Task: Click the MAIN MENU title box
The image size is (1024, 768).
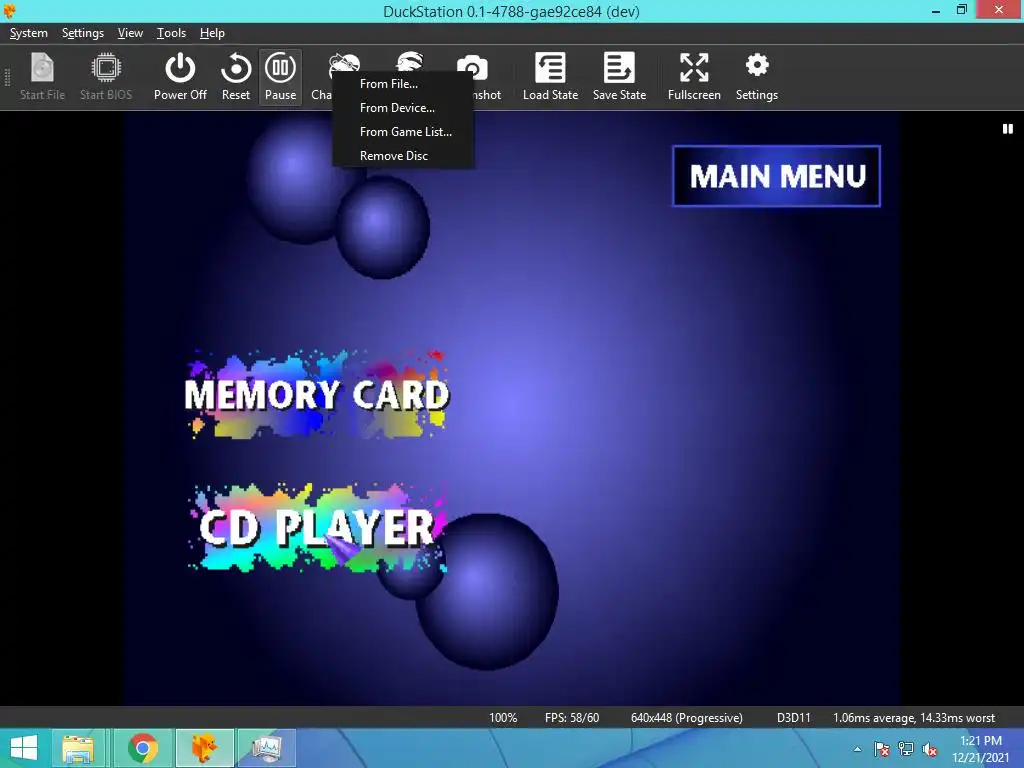Action: click(x=776, y=176)
